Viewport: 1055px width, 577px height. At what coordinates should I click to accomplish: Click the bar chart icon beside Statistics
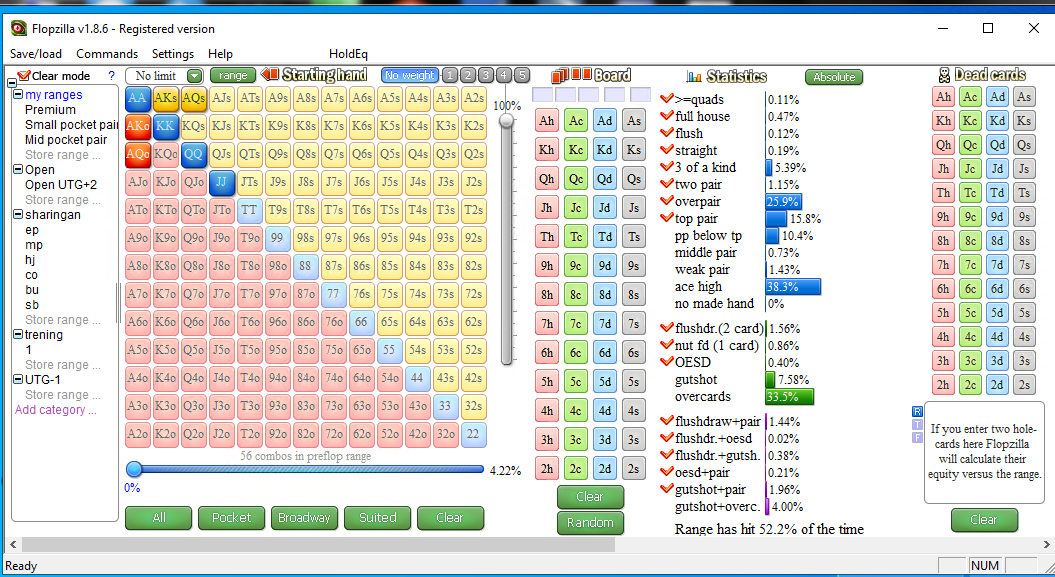[x=694, y=76]
